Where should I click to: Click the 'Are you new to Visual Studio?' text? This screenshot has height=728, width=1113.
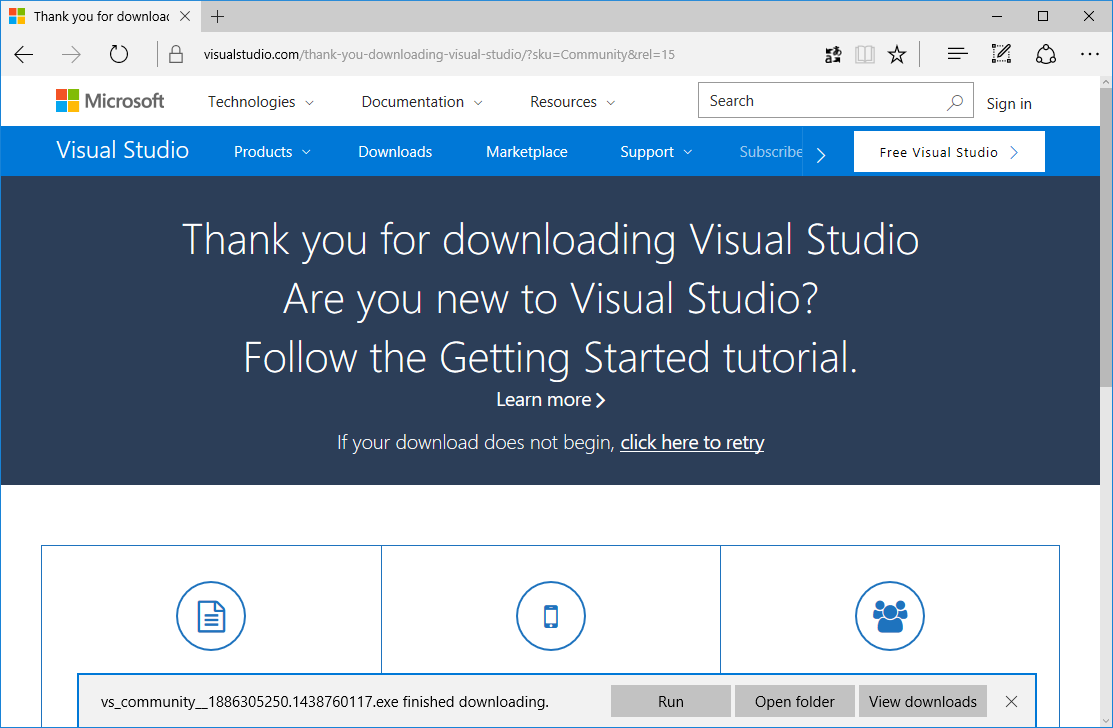[x=551, y=298]
